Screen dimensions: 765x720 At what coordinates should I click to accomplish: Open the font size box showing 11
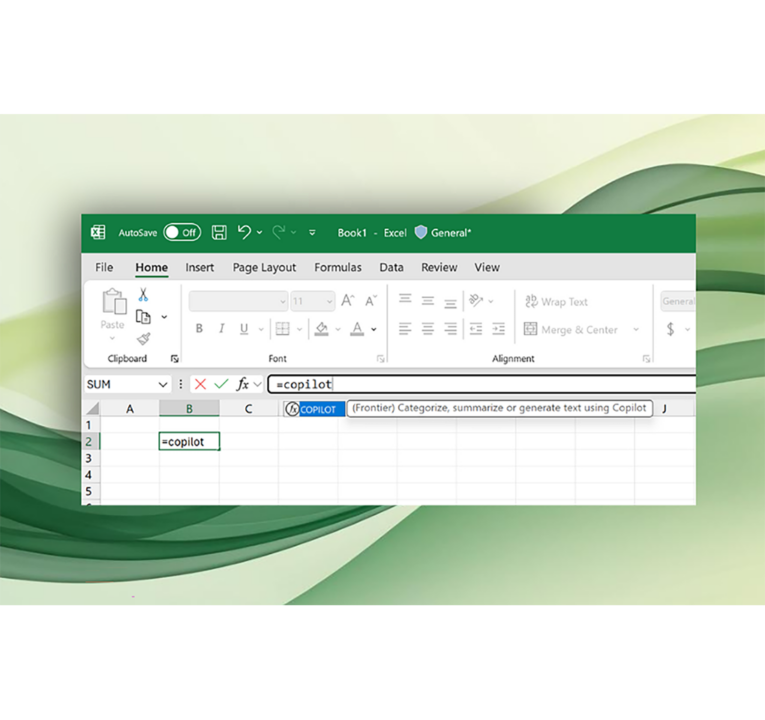pyautogui.click(x=313, y=301)
